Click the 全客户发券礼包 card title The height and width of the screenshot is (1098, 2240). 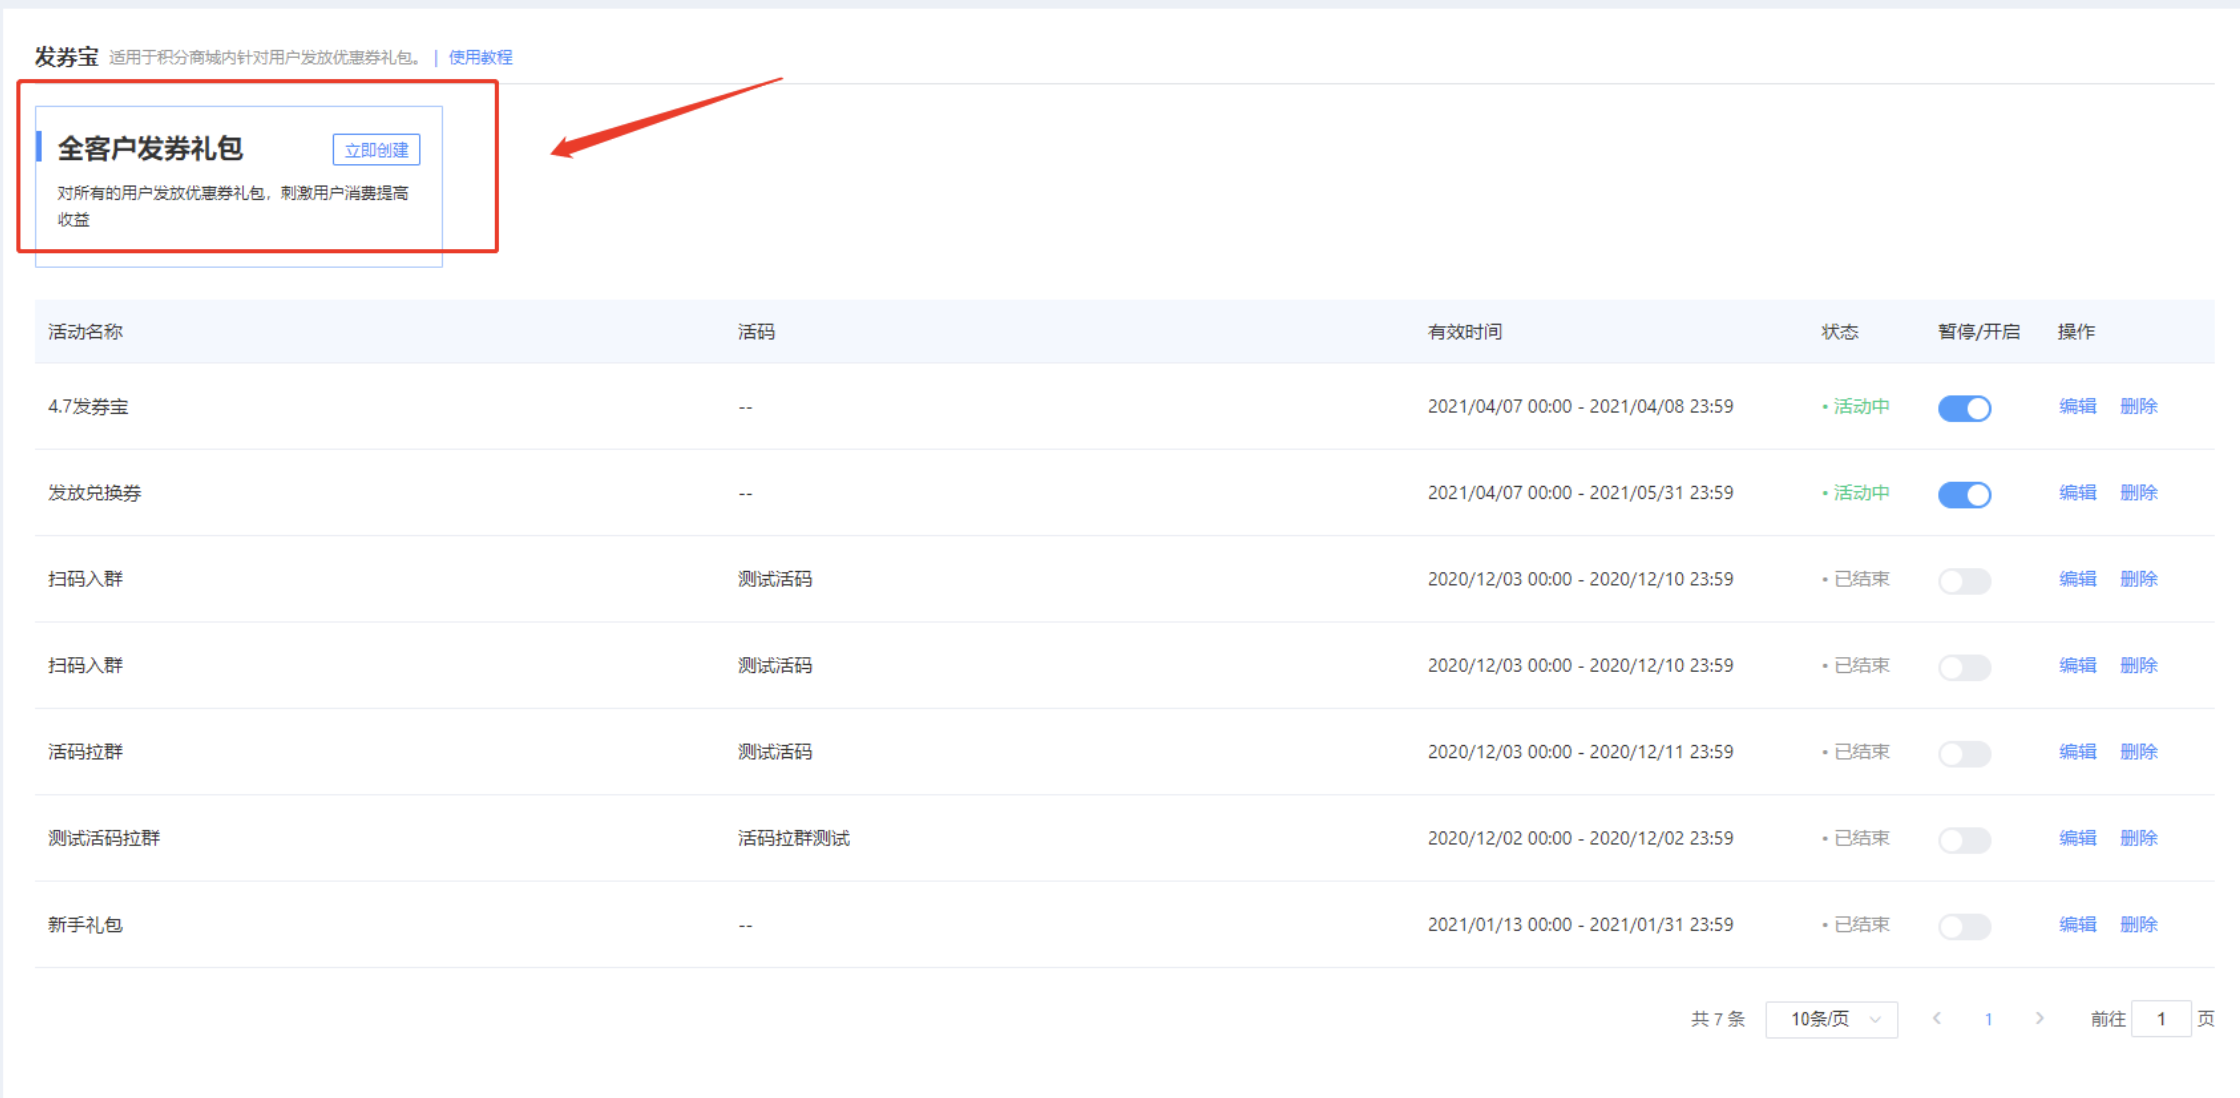coord(150,149)
